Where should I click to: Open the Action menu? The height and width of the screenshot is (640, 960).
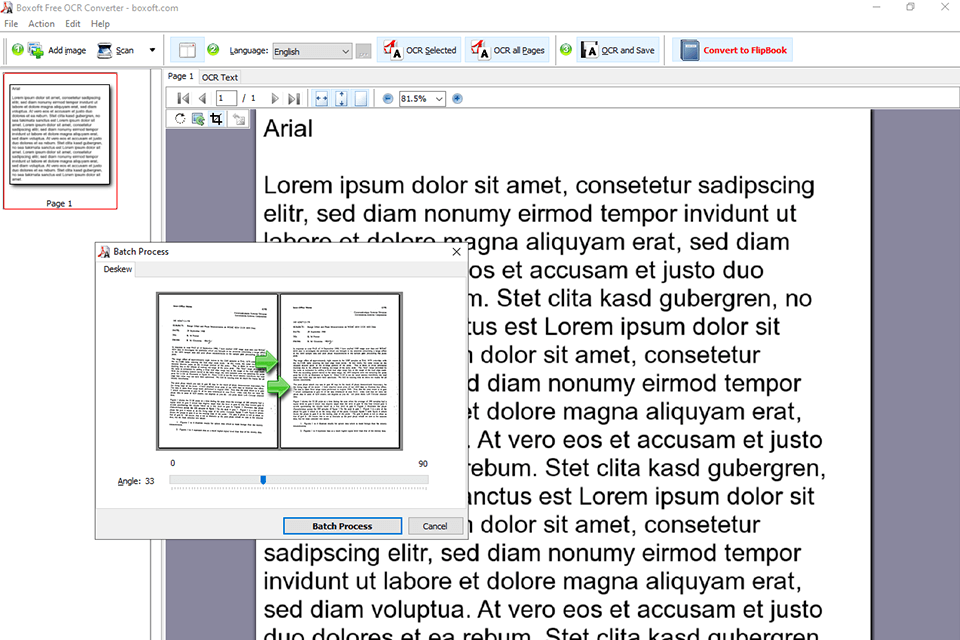click(41, 23)
